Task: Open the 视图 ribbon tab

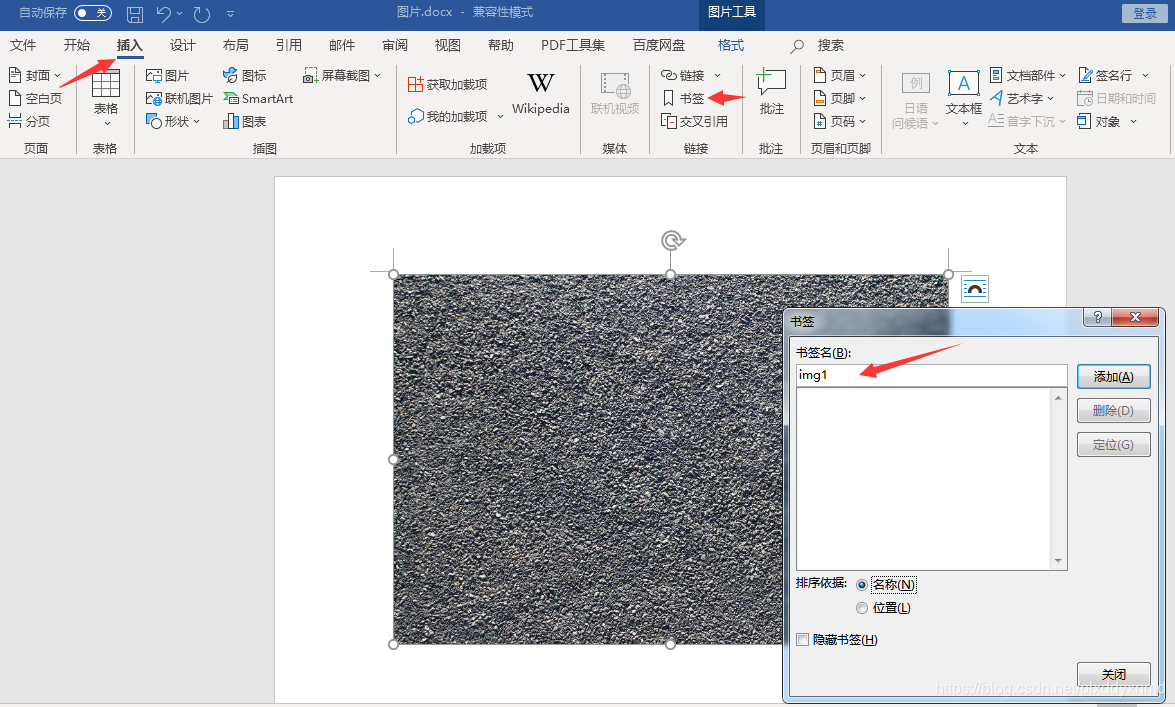Action: pyautogui.click(x=447, y=45)
